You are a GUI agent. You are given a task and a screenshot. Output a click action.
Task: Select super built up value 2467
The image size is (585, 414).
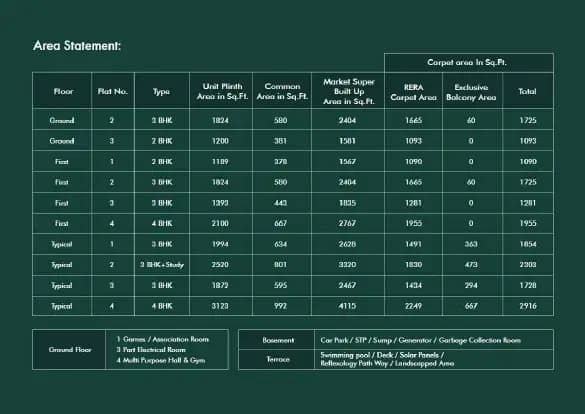pos(347,285)
